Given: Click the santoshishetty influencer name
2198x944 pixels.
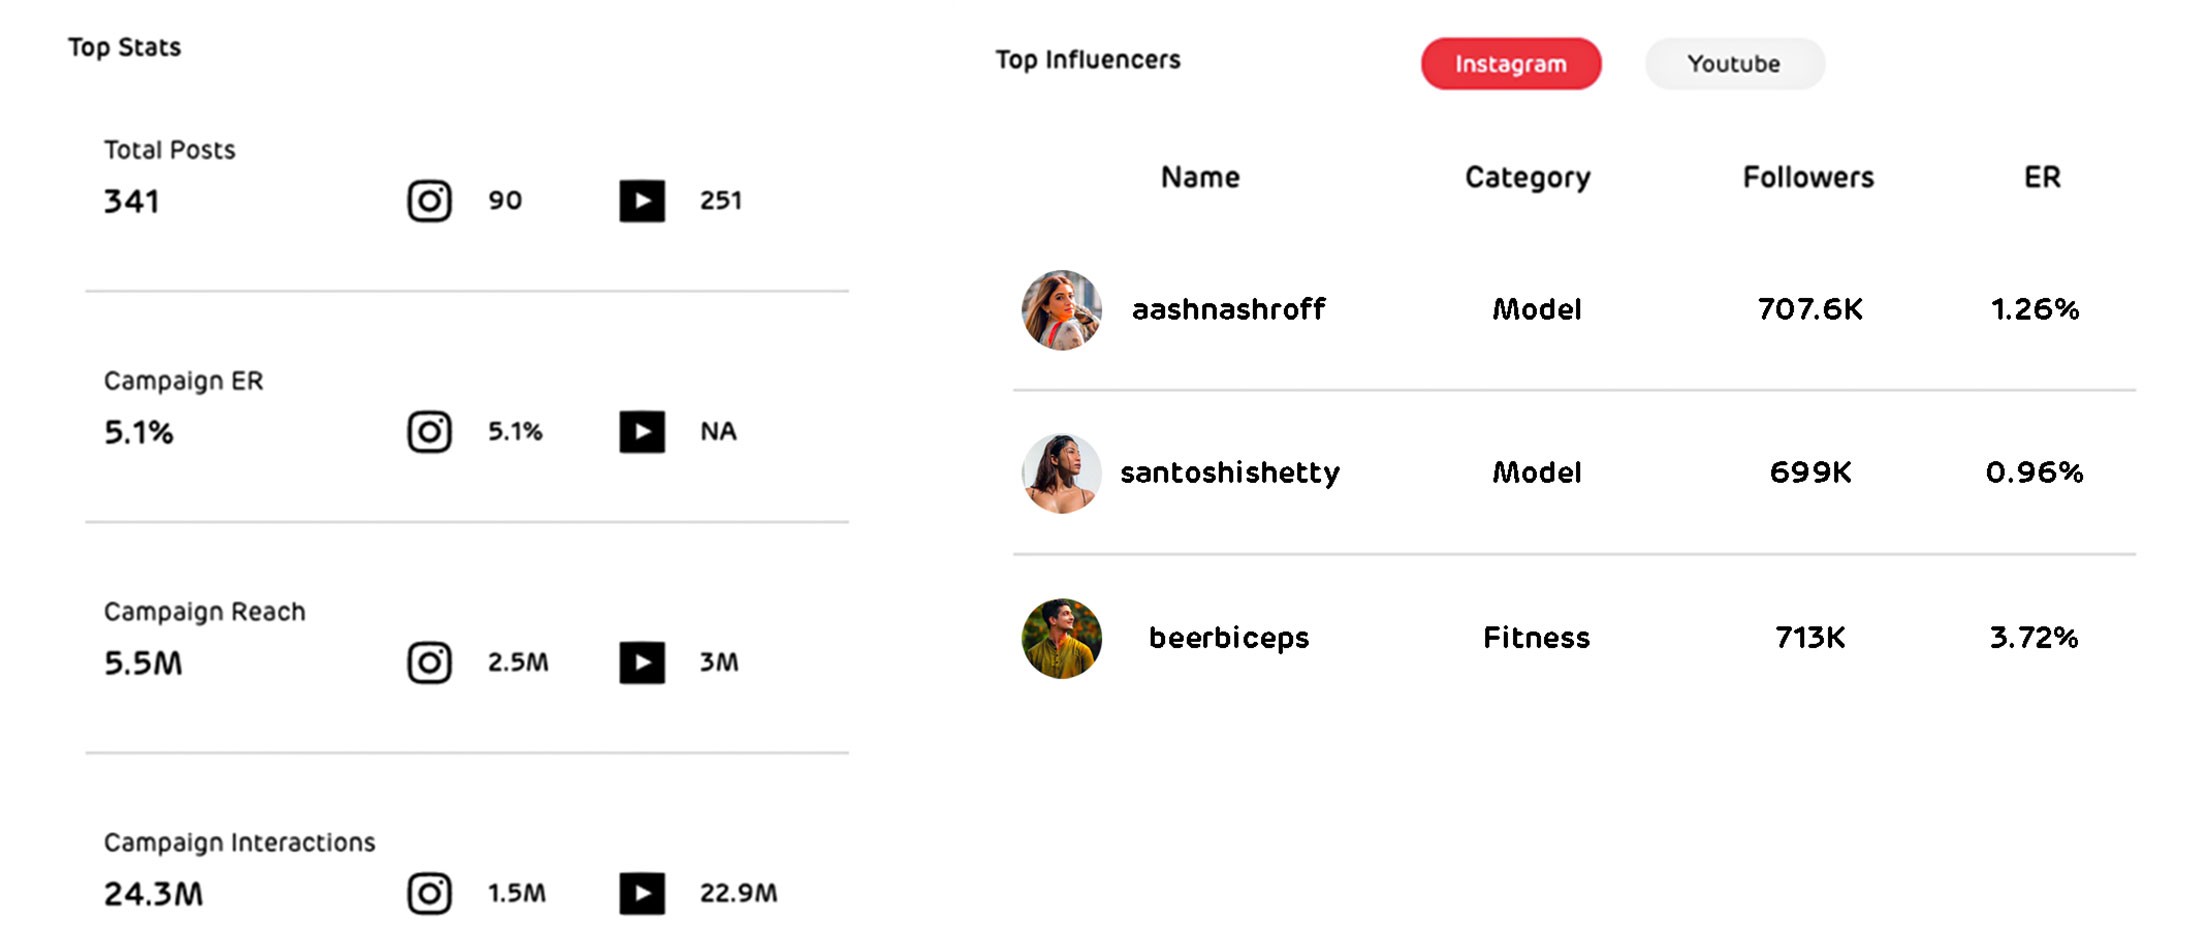Looking at the screenshot, I should click(x=1229, y=473).
